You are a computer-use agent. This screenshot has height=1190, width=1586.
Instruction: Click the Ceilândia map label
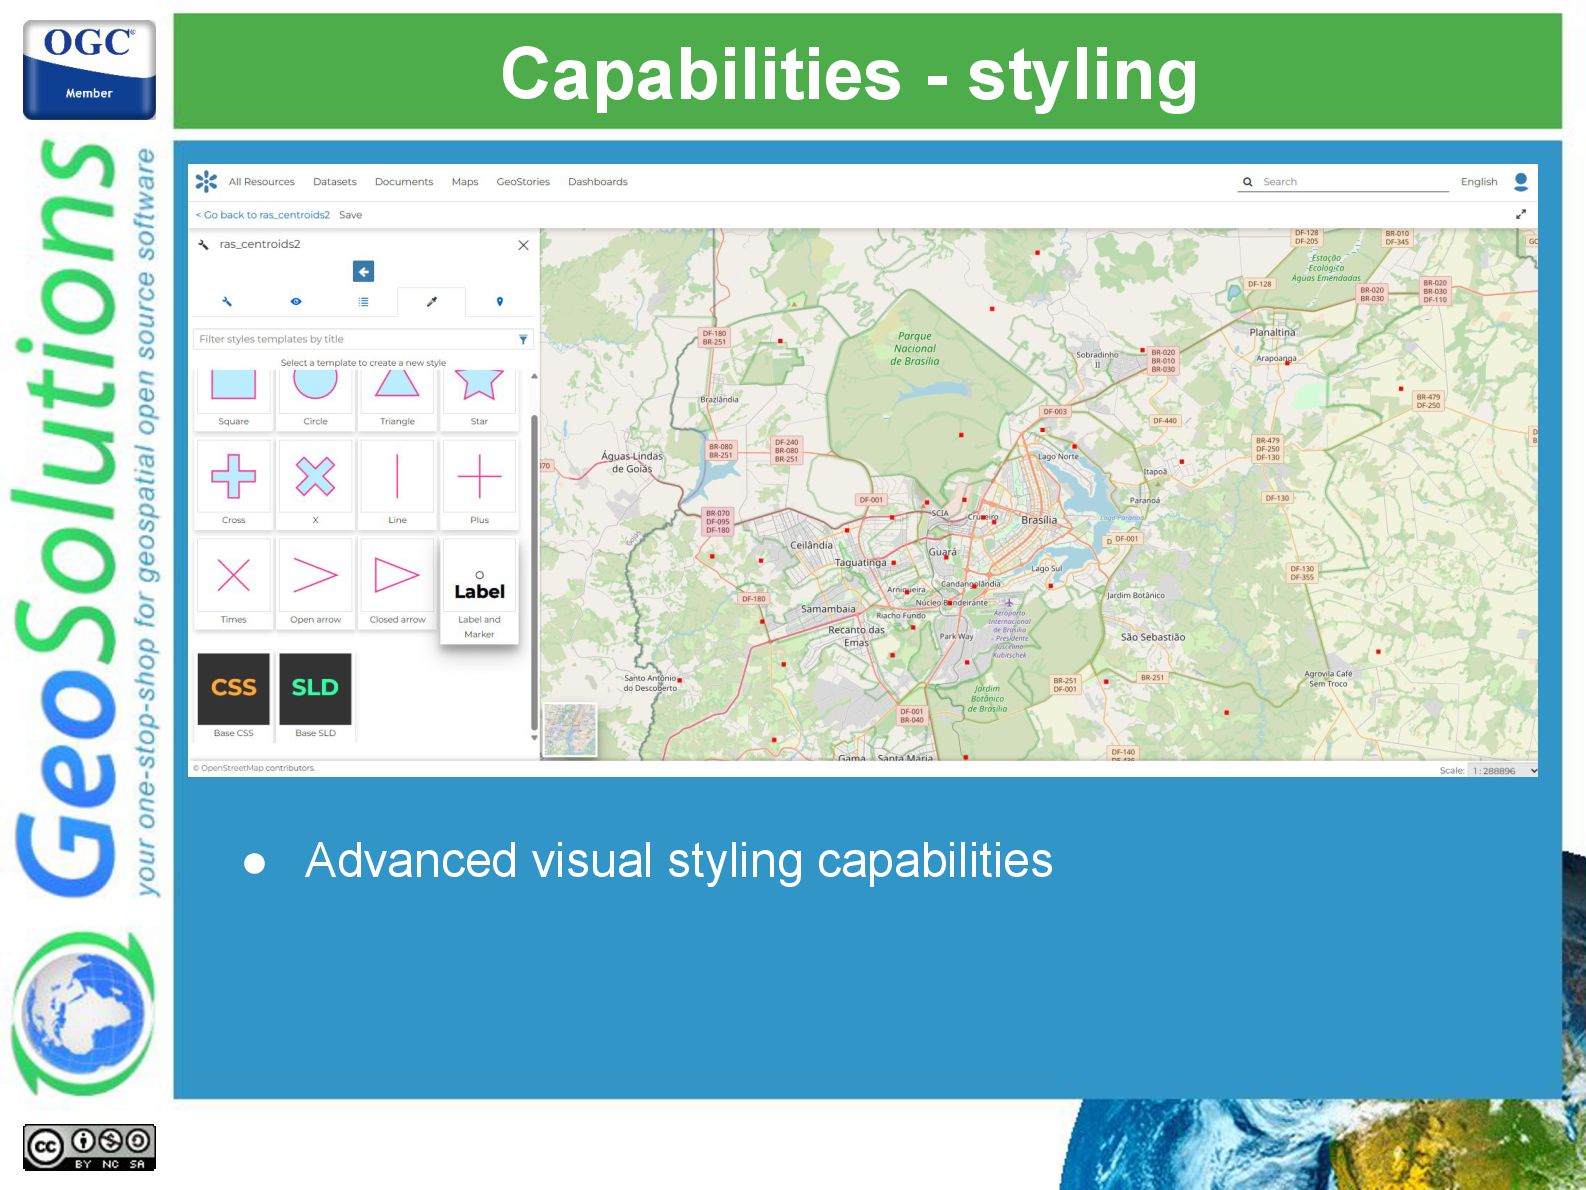(x=811, y=545)
